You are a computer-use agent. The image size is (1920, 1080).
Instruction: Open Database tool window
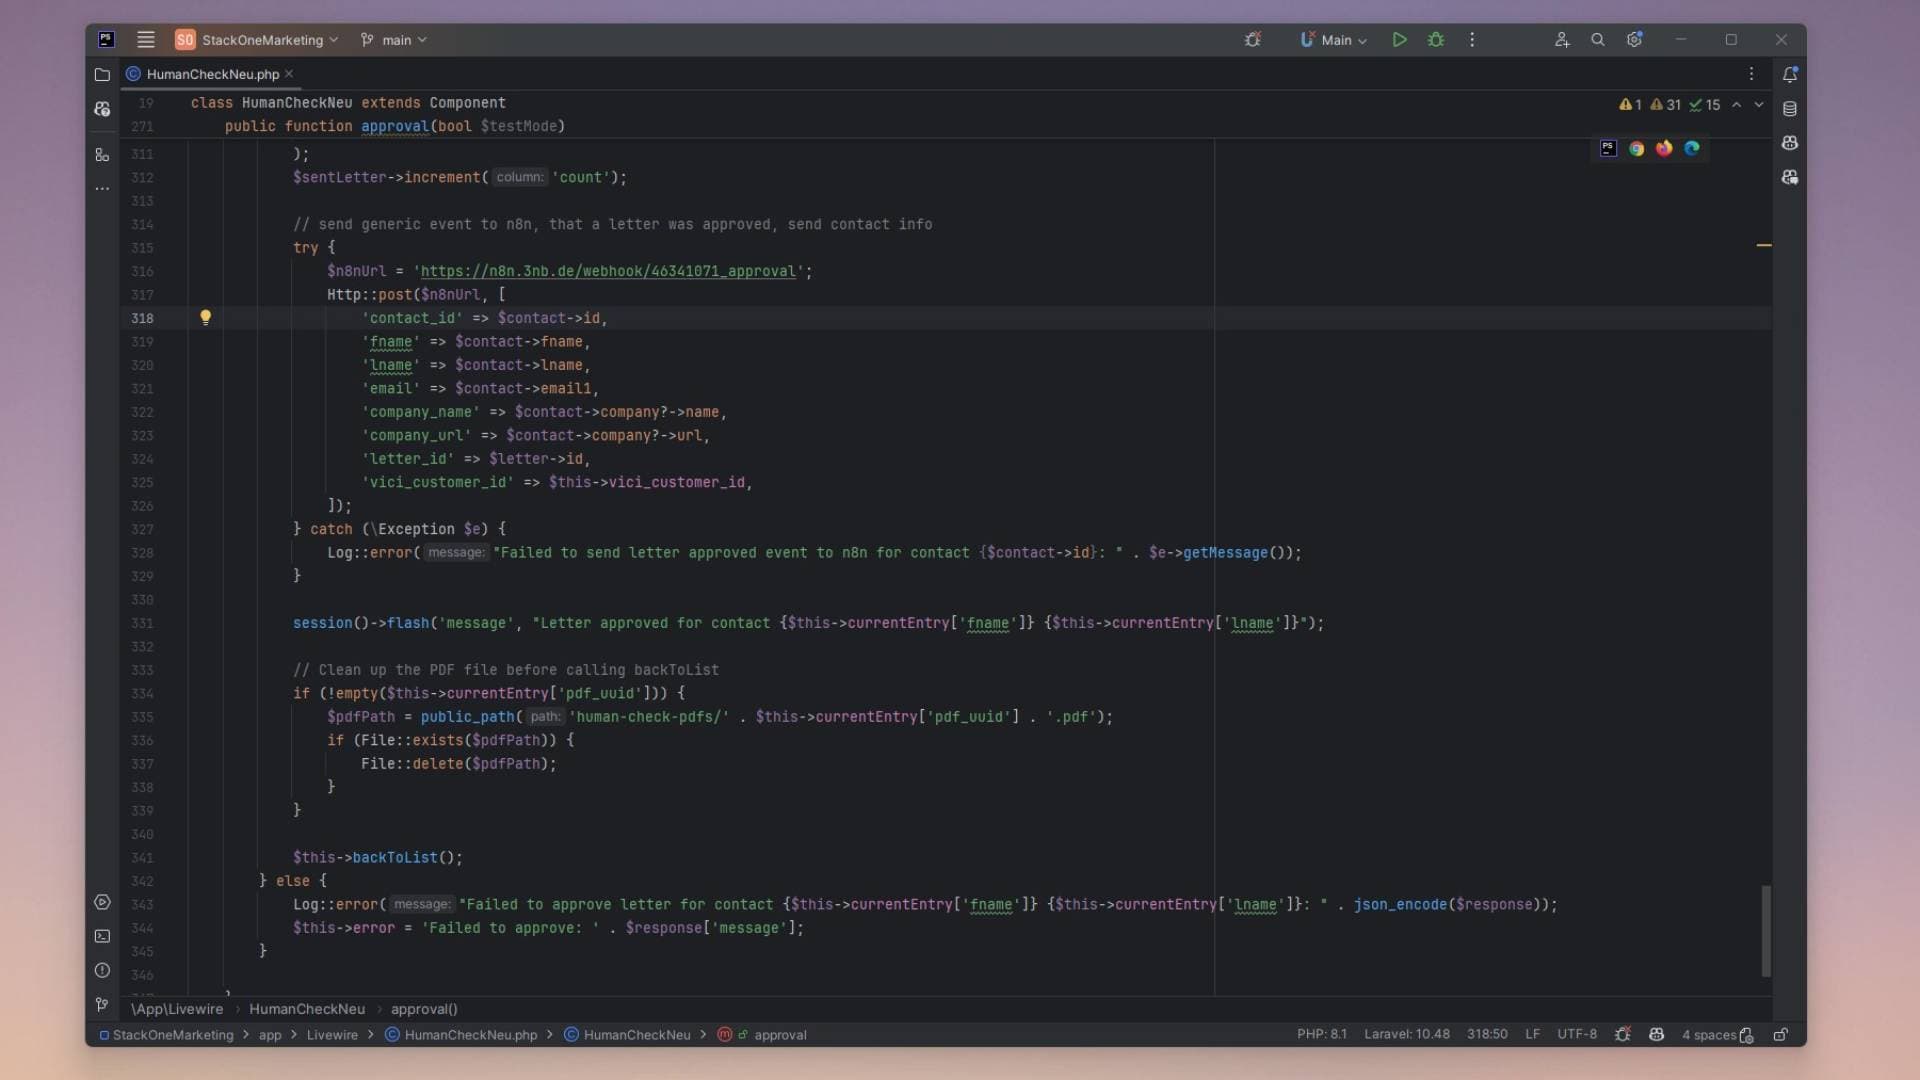(x=1790, y=109)
